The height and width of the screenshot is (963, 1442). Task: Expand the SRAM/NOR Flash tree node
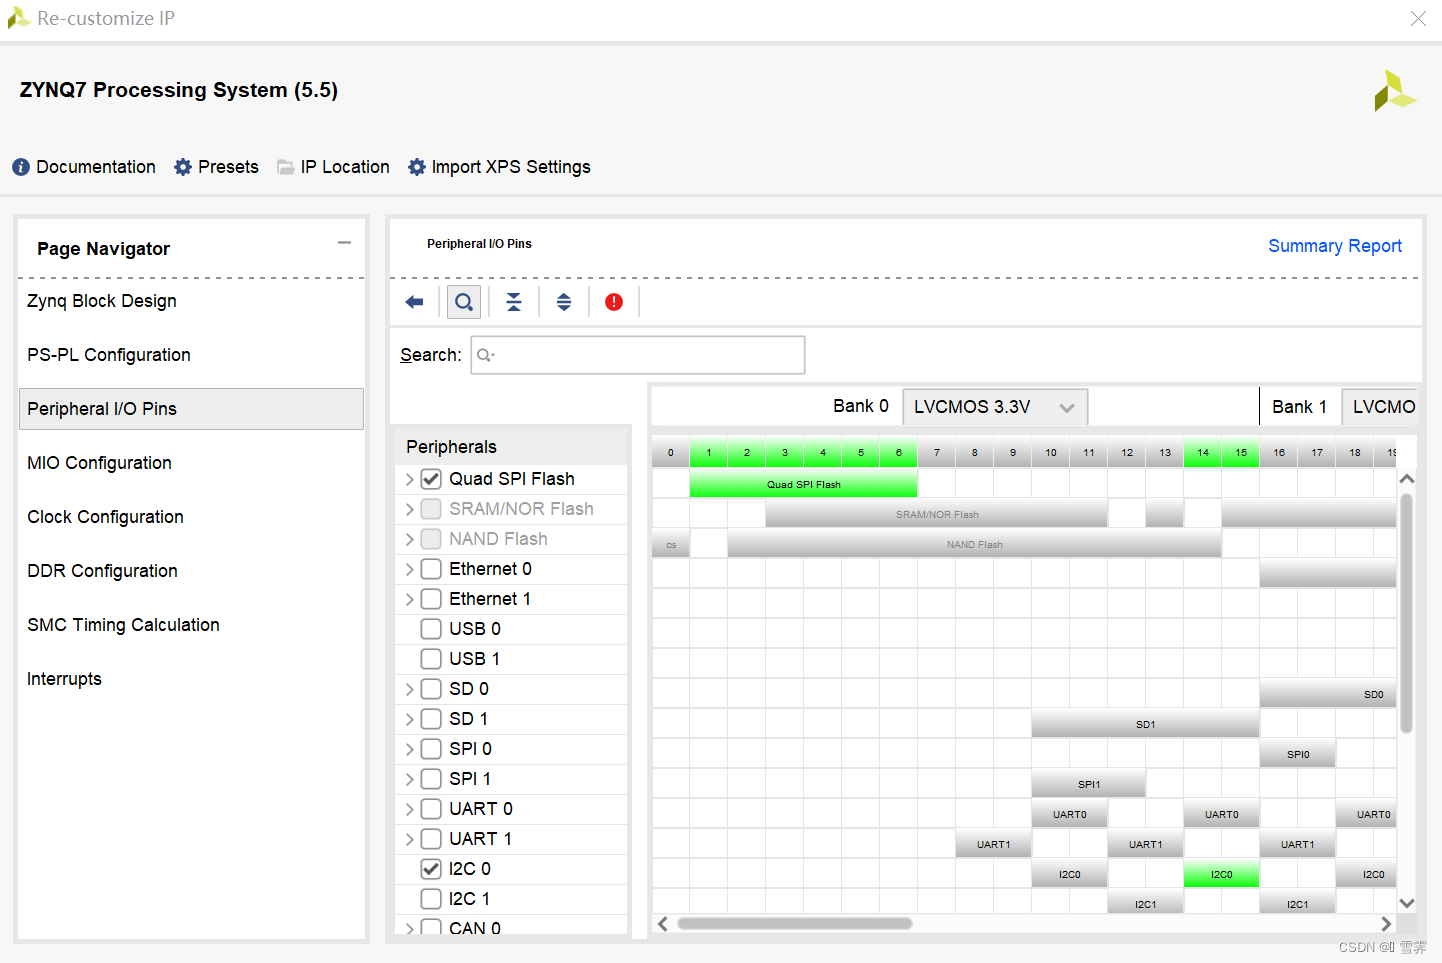tap(409, 509)
